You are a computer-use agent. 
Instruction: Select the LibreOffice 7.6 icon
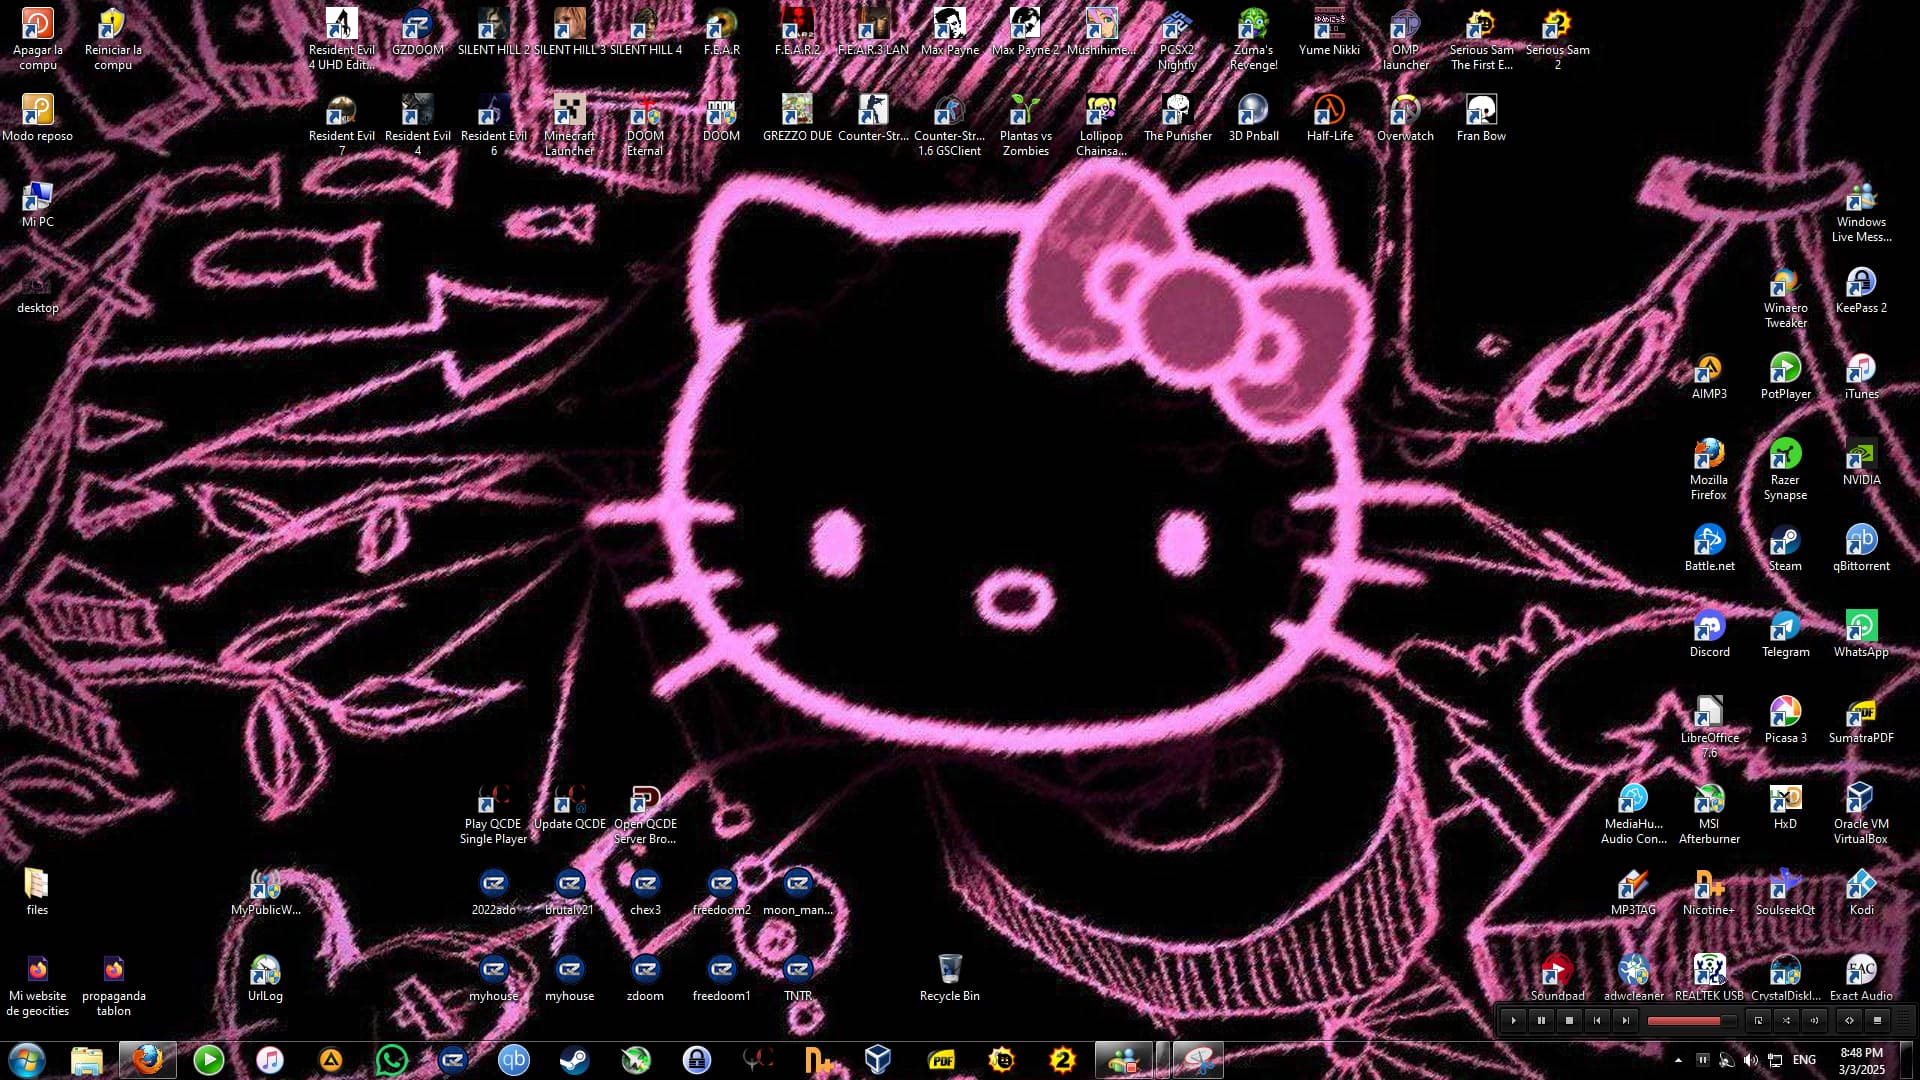1709,727
